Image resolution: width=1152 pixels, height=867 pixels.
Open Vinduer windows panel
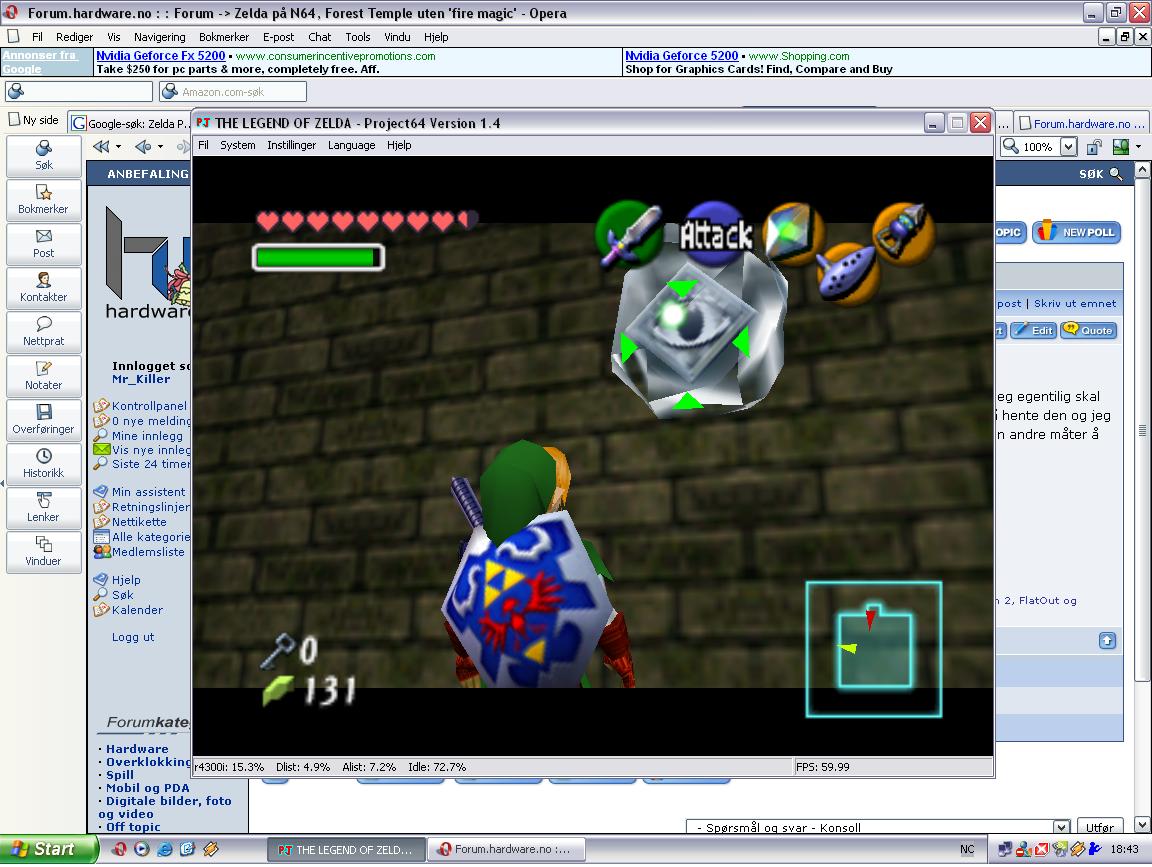coord(43,553)
